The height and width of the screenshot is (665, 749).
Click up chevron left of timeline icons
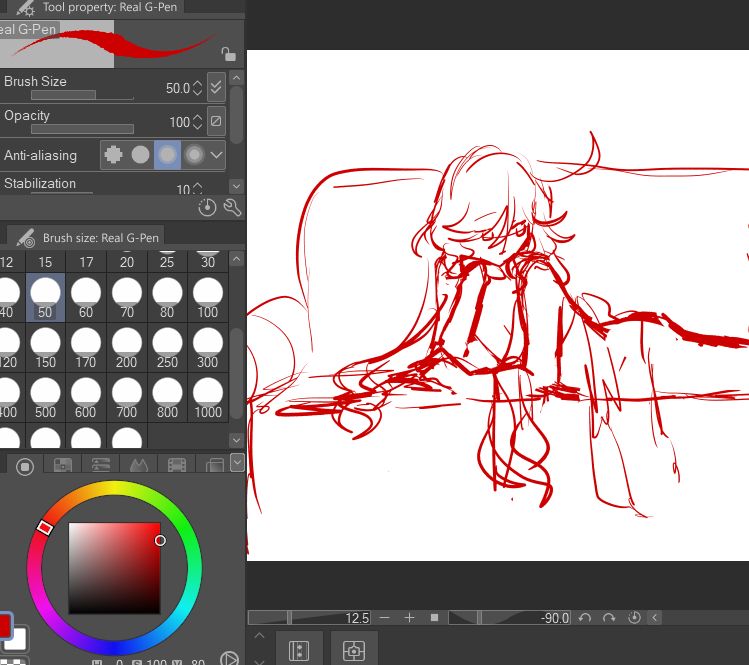(x=259, y=636)
